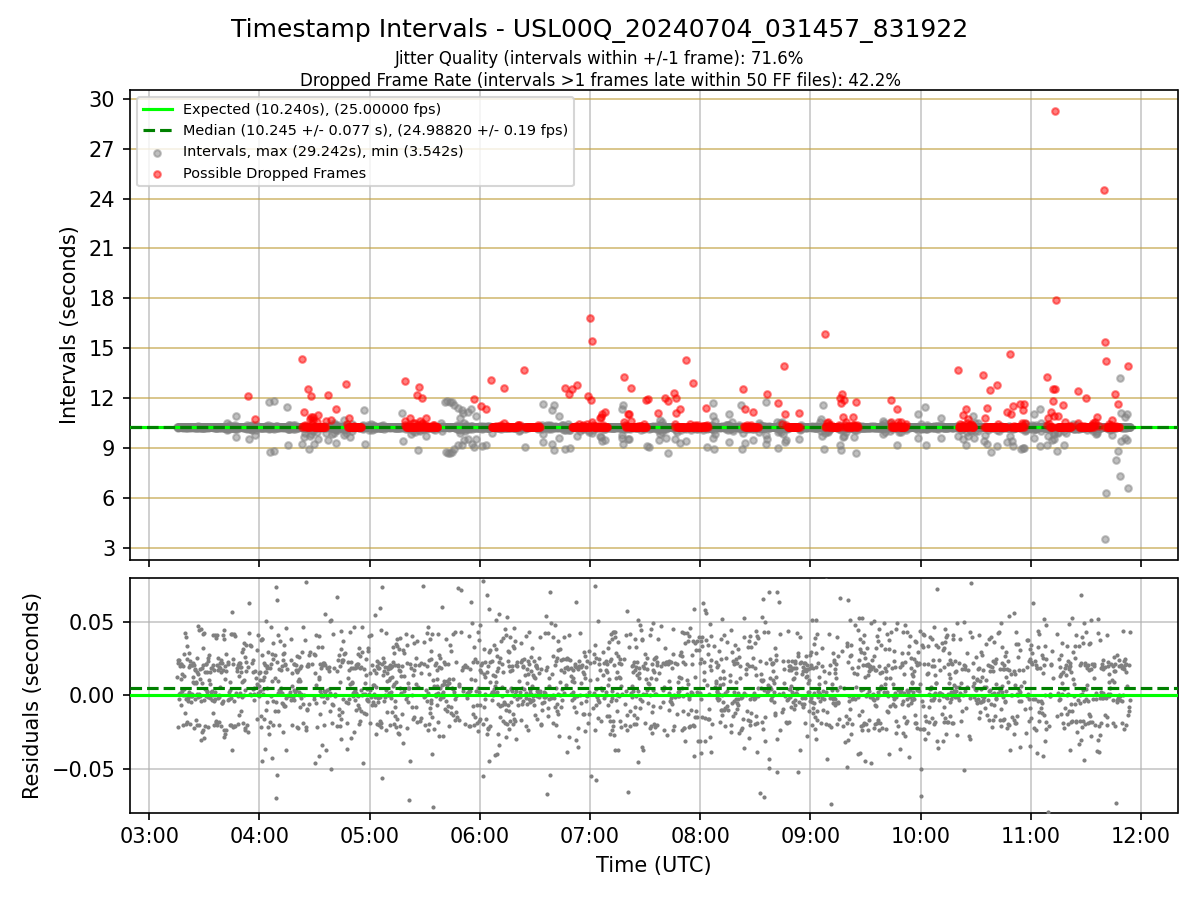Click the 0.00 tick on the residuals axis
The height and width of the screenshot is (900, 1200).
94,695
